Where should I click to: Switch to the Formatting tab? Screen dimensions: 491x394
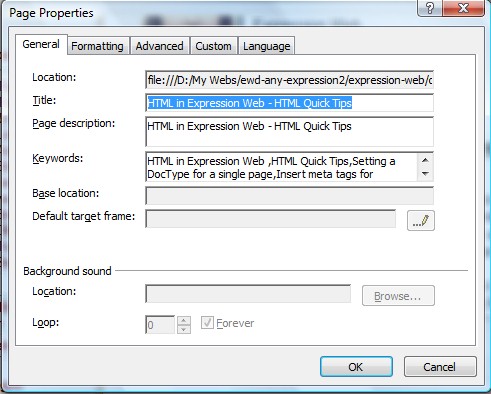(97, 46)
